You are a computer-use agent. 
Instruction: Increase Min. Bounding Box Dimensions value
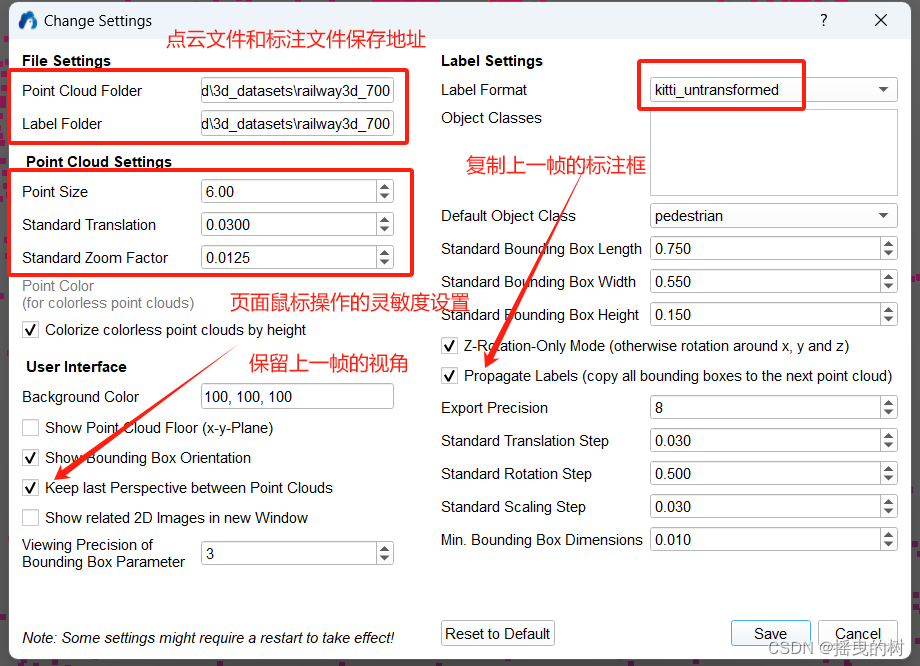pos(889,533)
